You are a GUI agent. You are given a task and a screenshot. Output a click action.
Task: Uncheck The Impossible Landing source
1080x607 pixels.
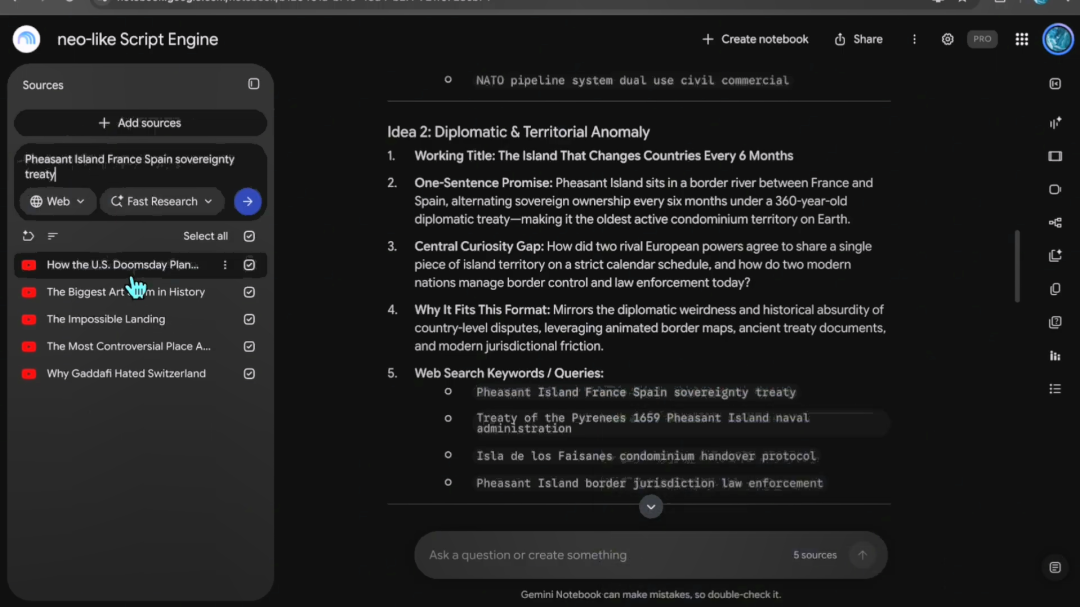tap(249, 319)
